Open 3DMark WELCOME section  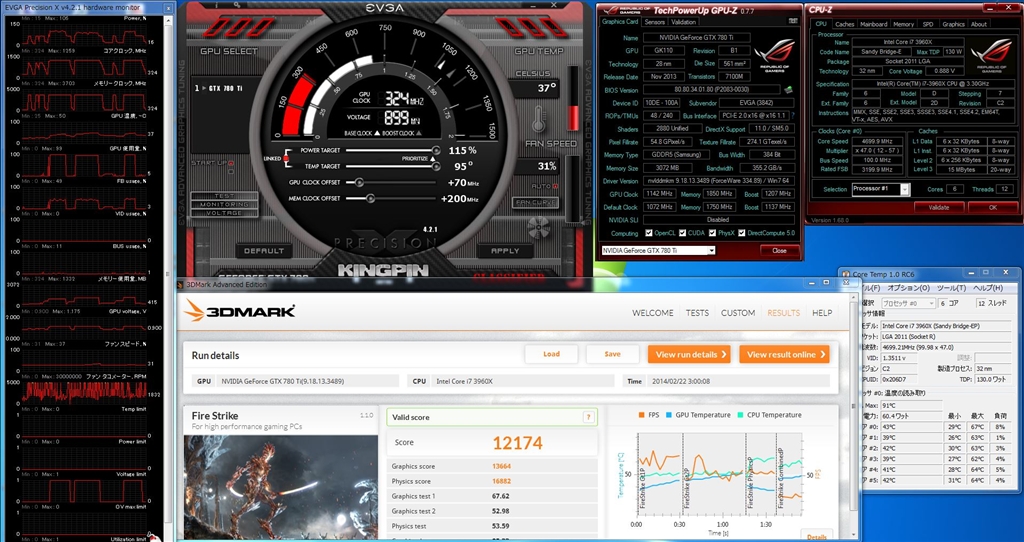[x=652, y=313]
